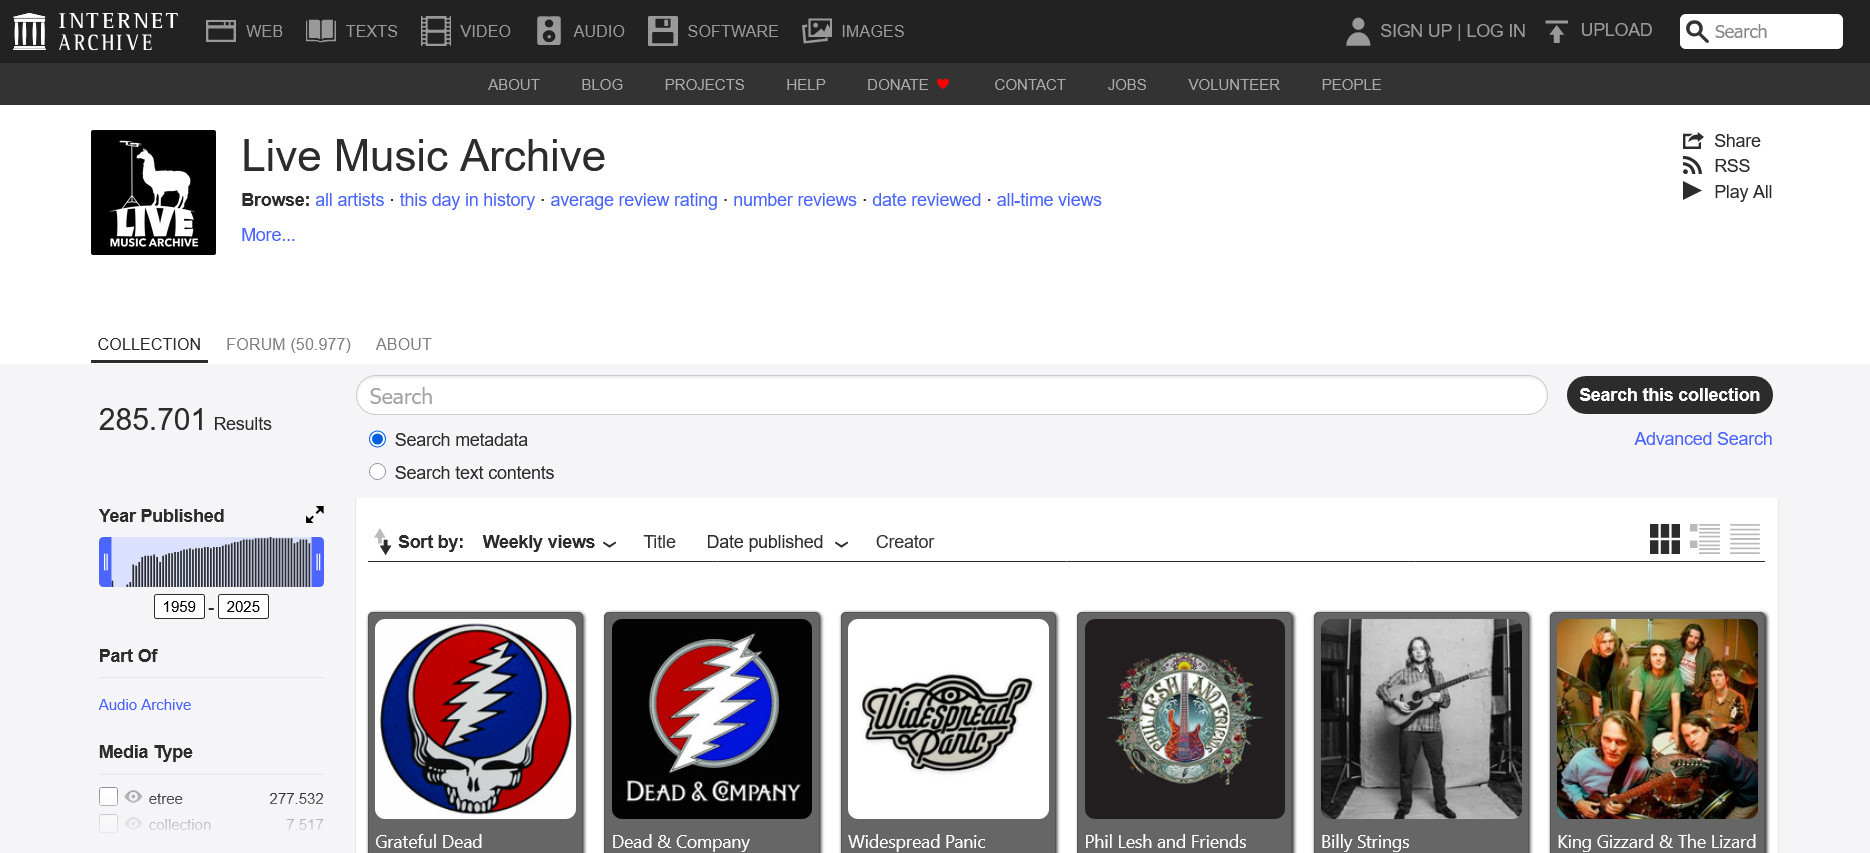The width and height of the screenshot is (1870, 853).
Task: Click the Live Music Archive llama logo
Action: click(x=153, y=192)
